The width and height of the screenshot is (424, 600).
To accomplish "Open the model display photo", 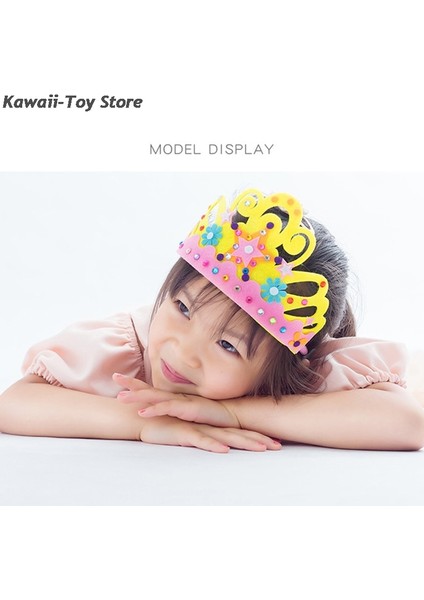I will 212,339.
